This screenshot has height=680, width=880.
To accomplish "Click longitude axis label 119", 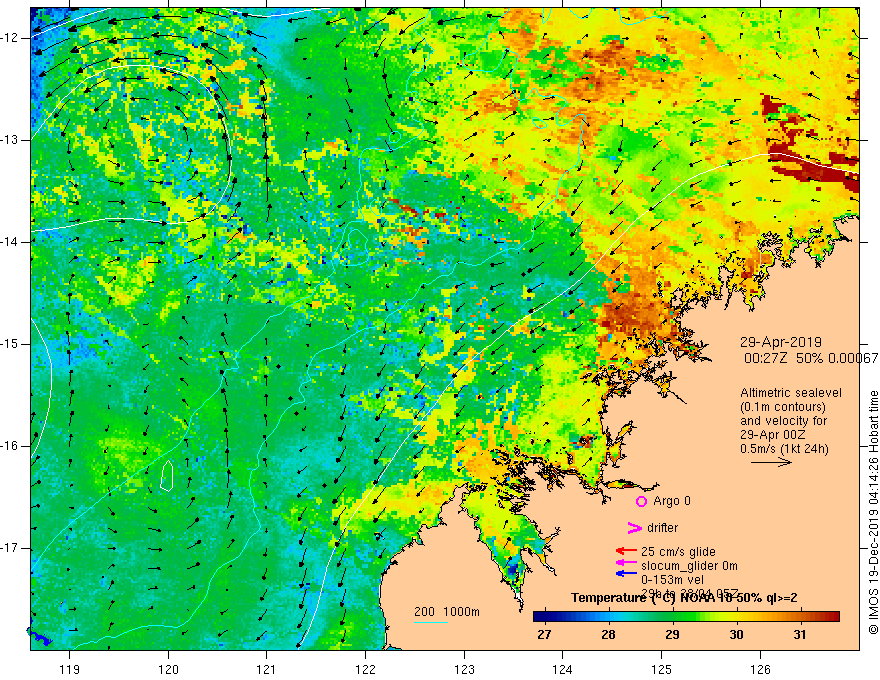I will pos(70,669).
